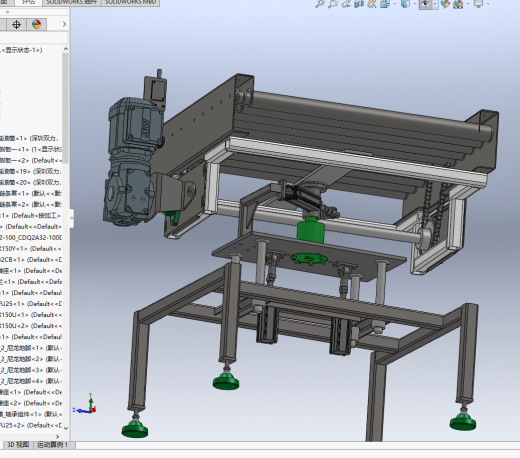Open the Apply Scene icon
Viewport: 520px width, 458px height.
click(x=458, y=4)
